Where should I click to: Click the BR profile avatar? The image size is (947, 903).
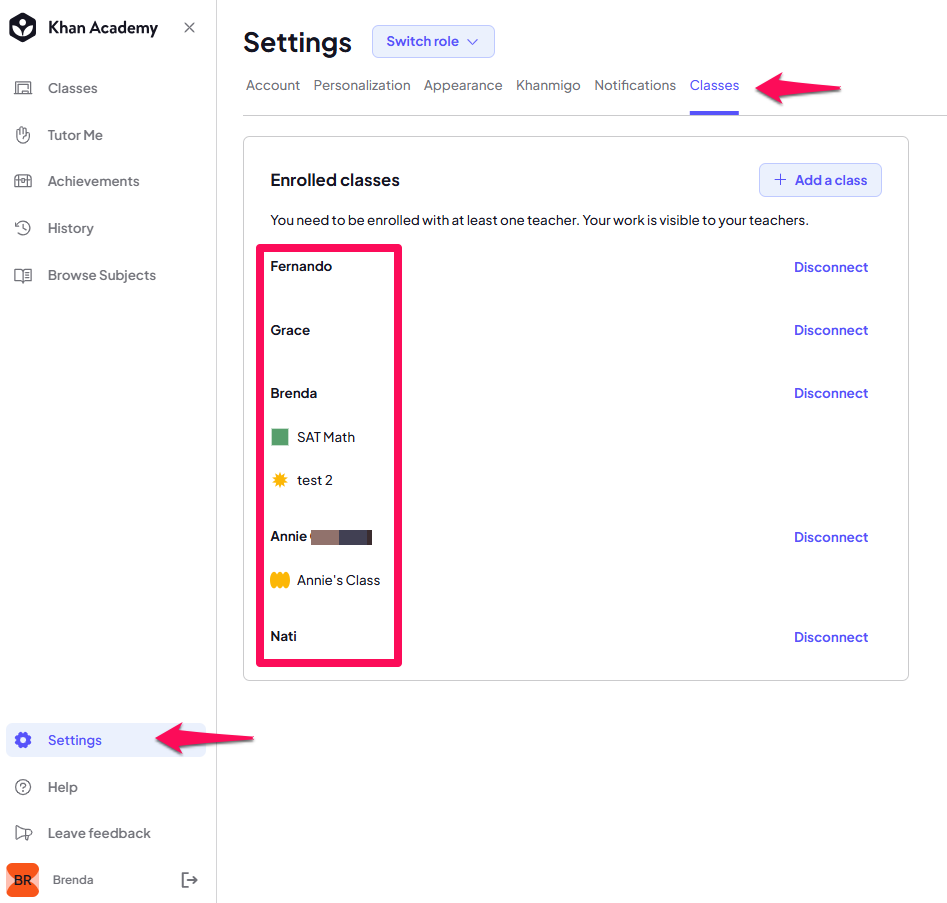click(x=23, y=880)
